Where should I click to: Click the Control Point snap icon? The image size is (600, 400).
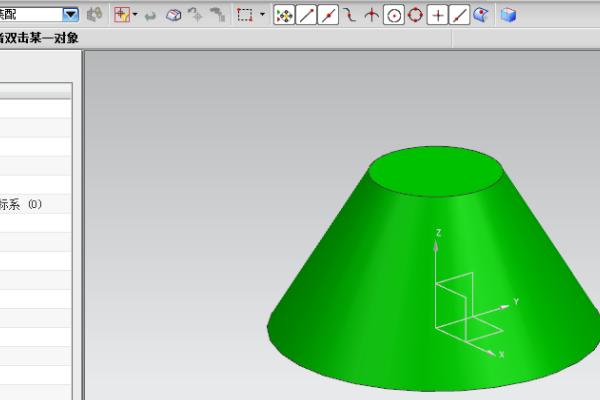(x=349, y=15)
